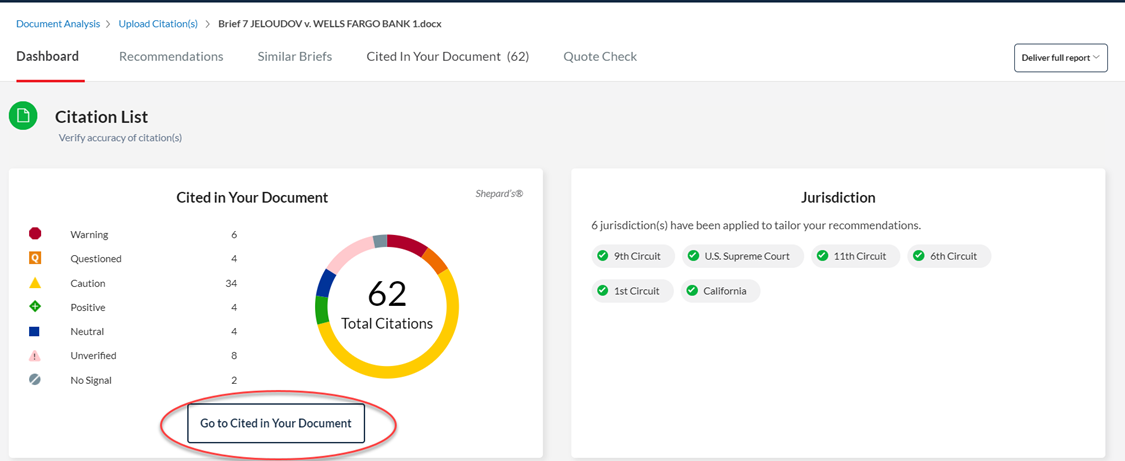Open the Similar Briefs tab

tap(295, 57)
